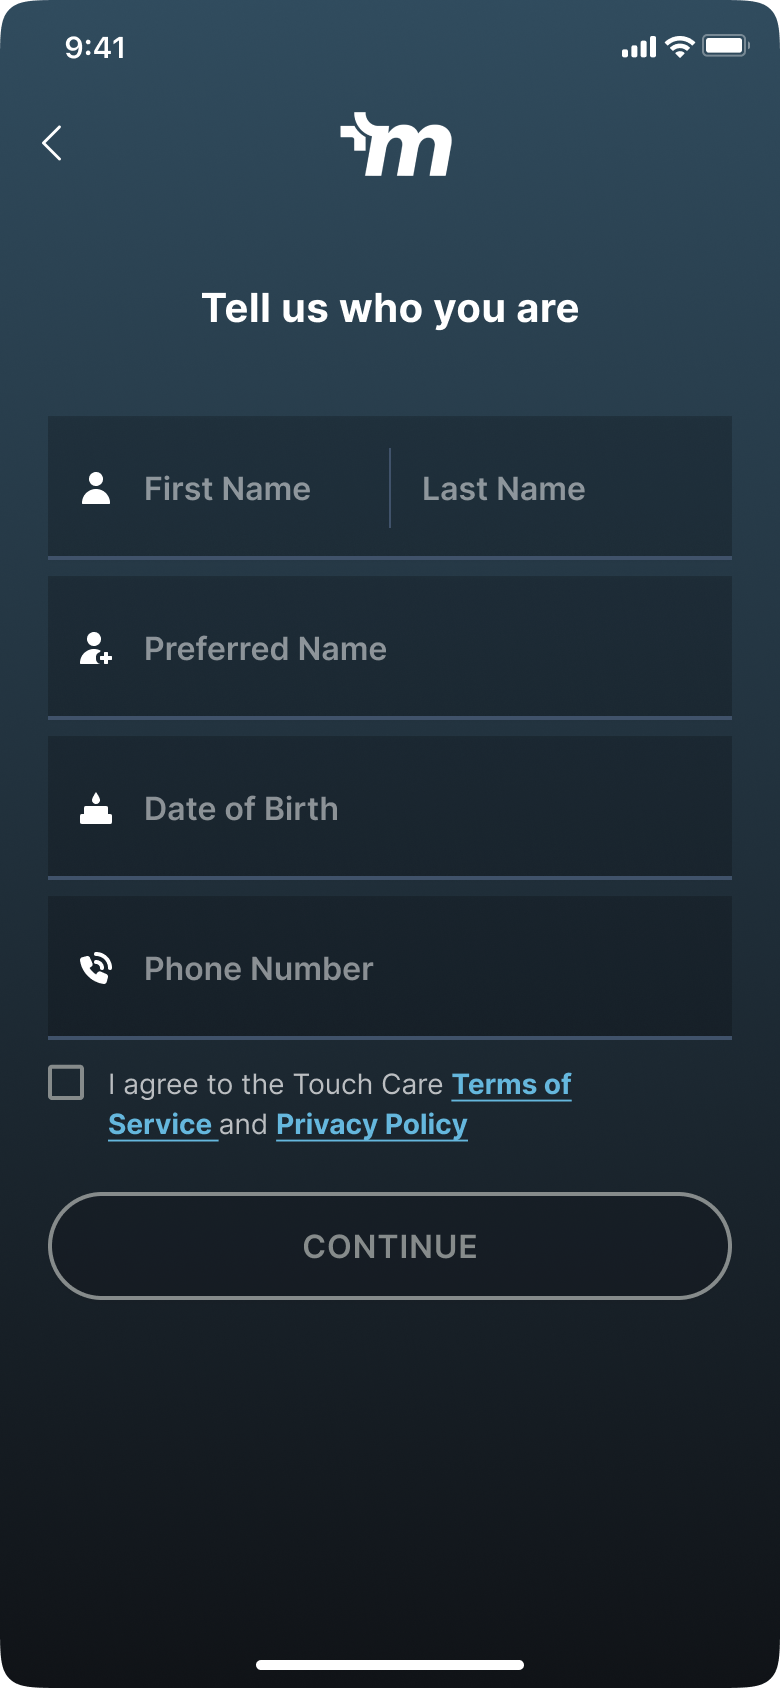Focus the First Name field
The width and height of the screenshot is (780, 1688).
219,488
